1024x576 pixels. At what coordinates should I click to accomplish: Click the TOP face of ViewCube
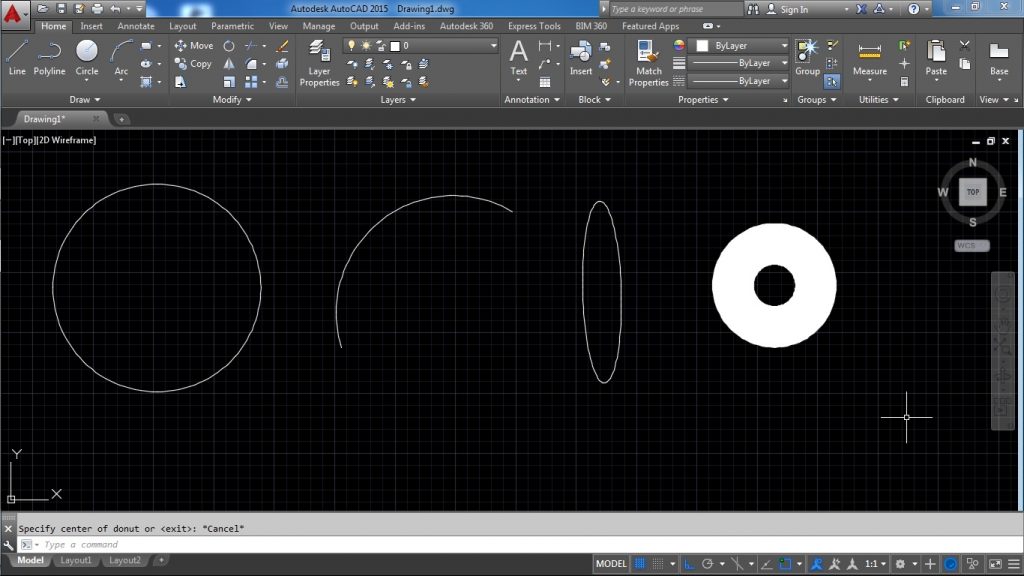973,192
